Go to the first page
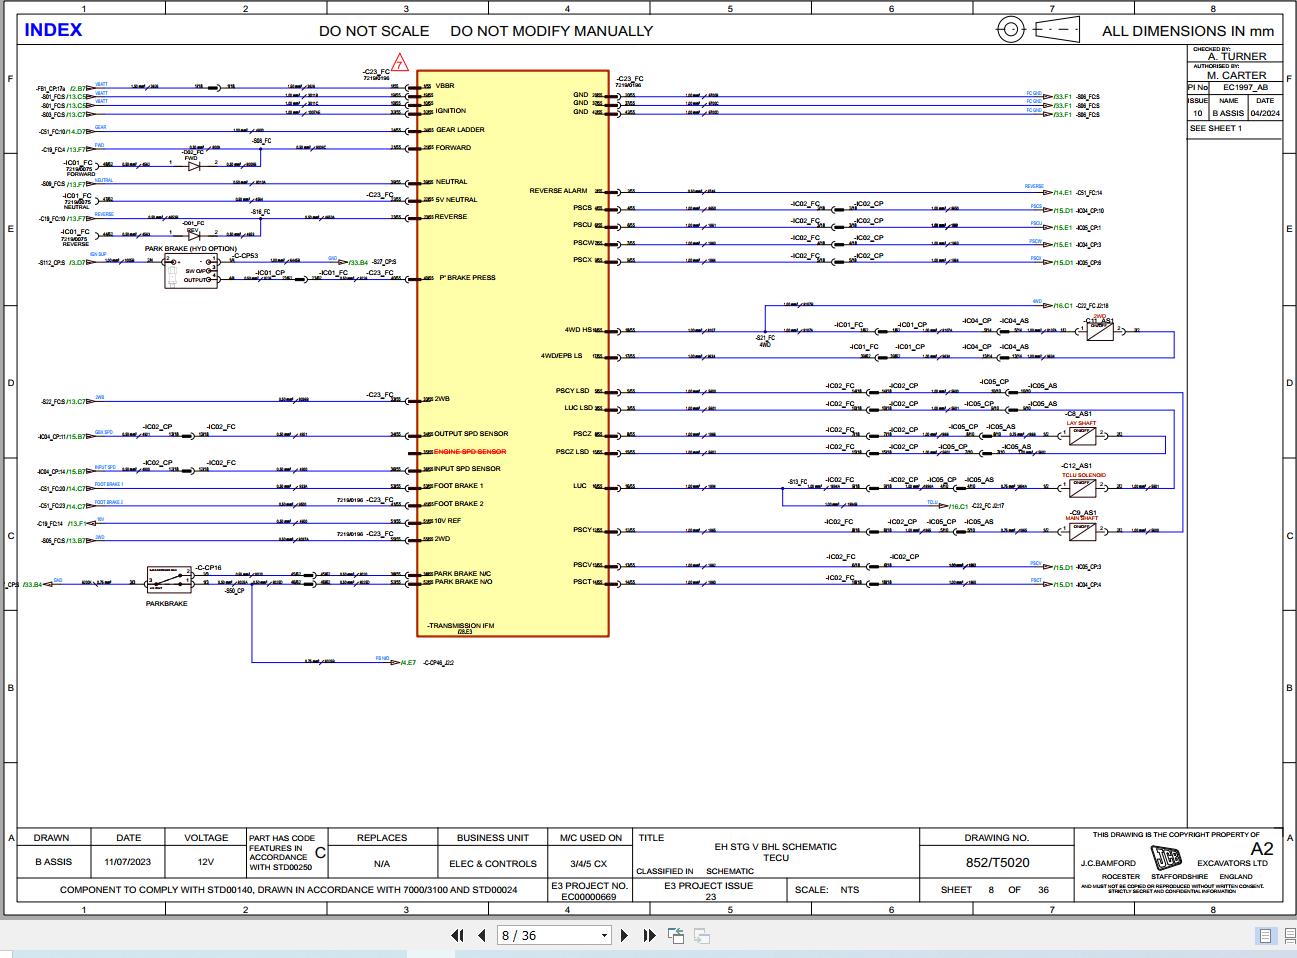The image size is (1297, 958). pyautogui.click(x=458, y=936)
